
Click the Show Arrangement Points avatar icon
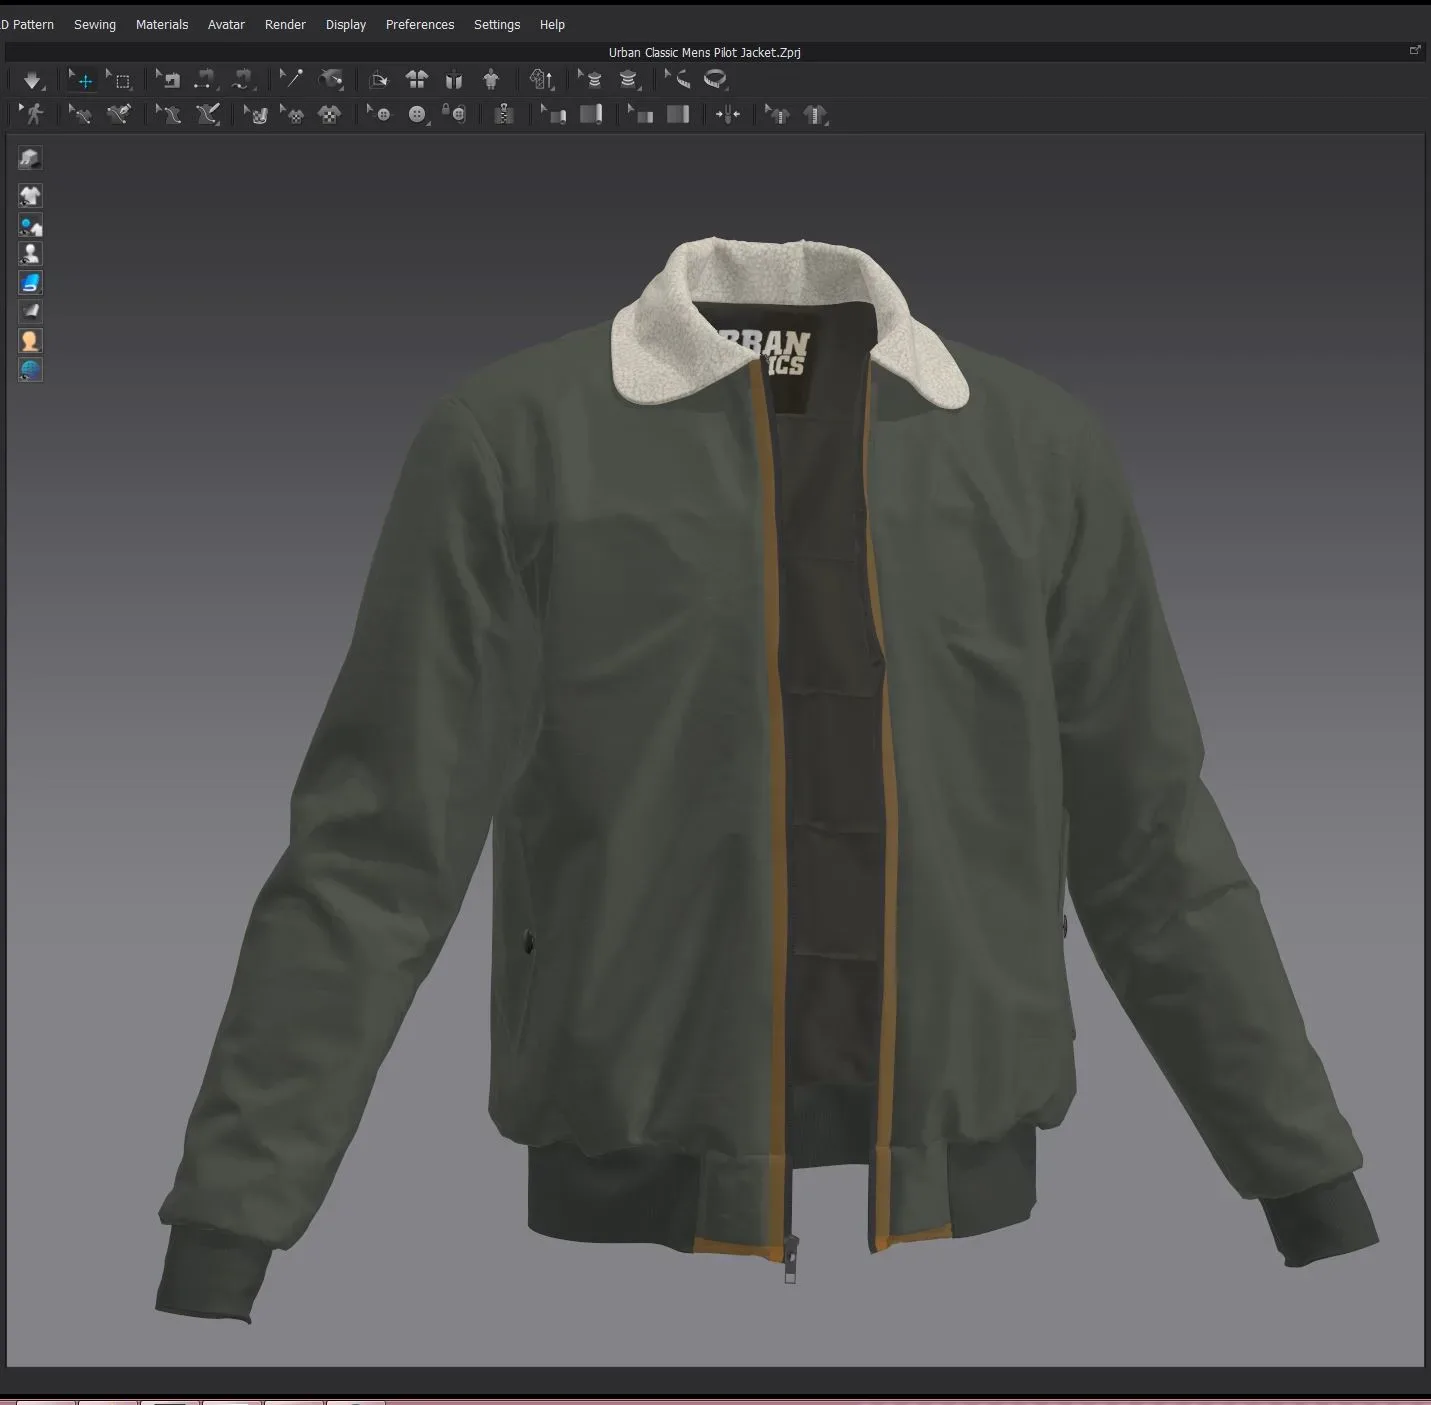tap(491, 80)
